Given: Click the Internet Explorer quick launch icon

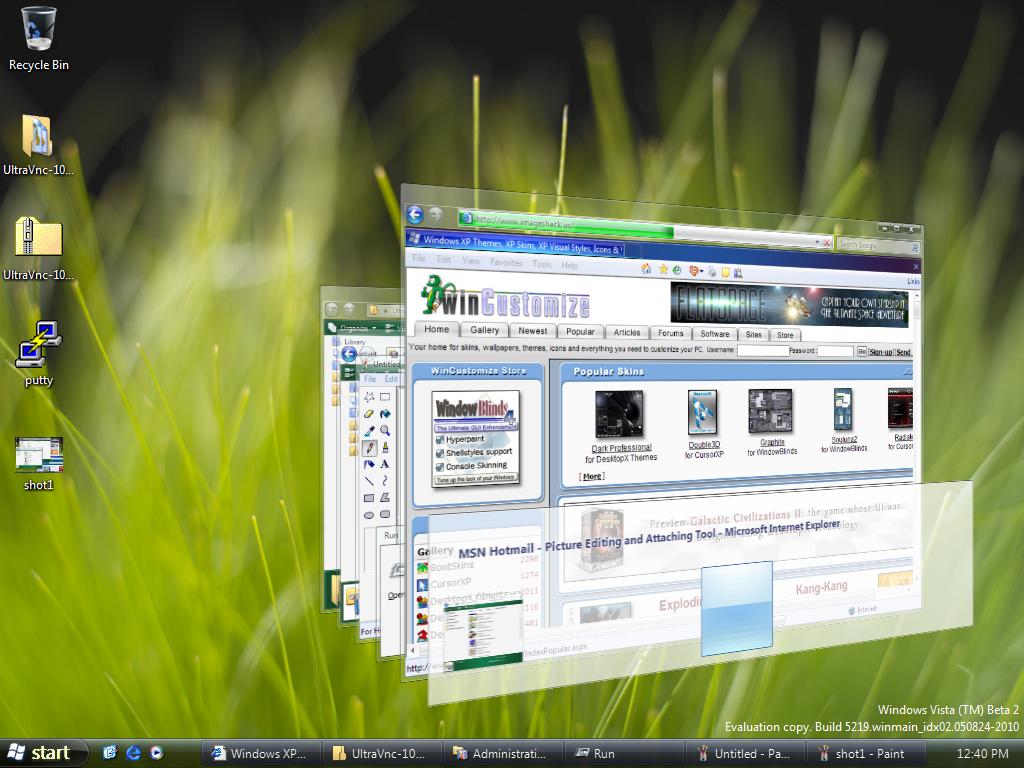Looking at the screenshot, I should (133, 753).
